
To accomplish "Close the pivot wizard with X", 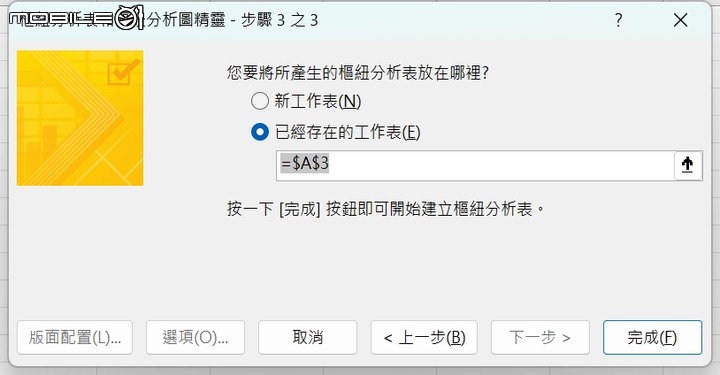I will [x=680, y=20].
